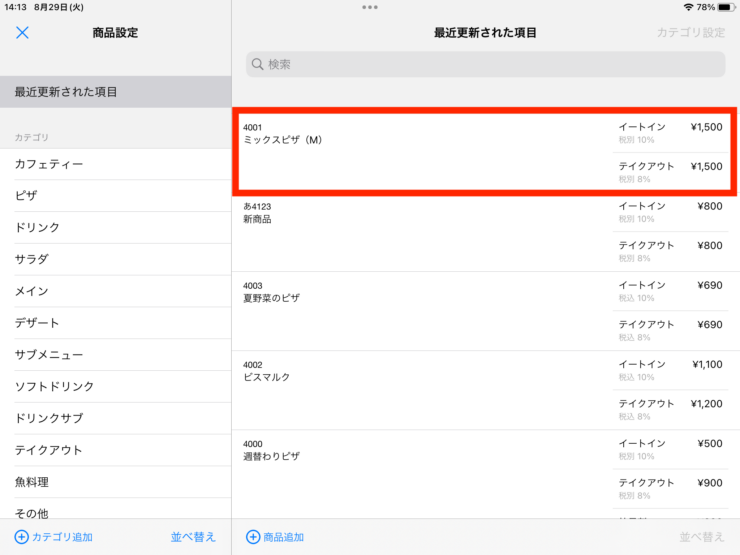Tap the 78% battery percentage

pos(706,7)
